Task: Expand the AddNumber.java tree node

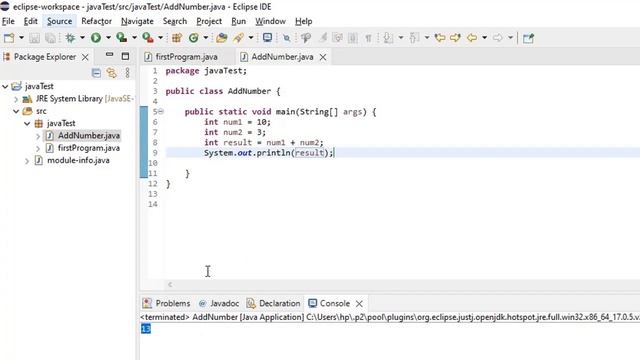Action: [x=38, y=136]
